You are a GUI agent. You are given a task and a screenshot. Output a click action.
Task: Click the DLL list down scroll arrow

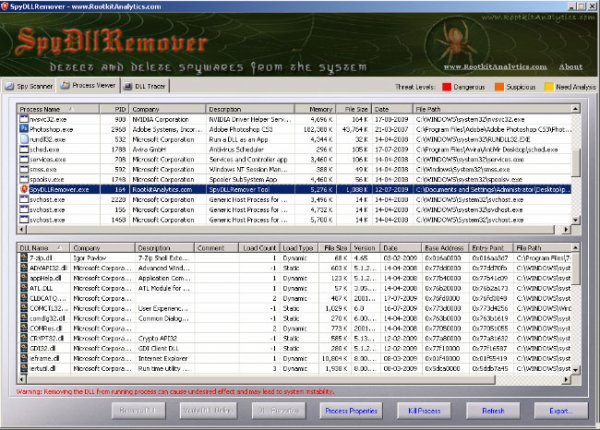tap(576, 370)
